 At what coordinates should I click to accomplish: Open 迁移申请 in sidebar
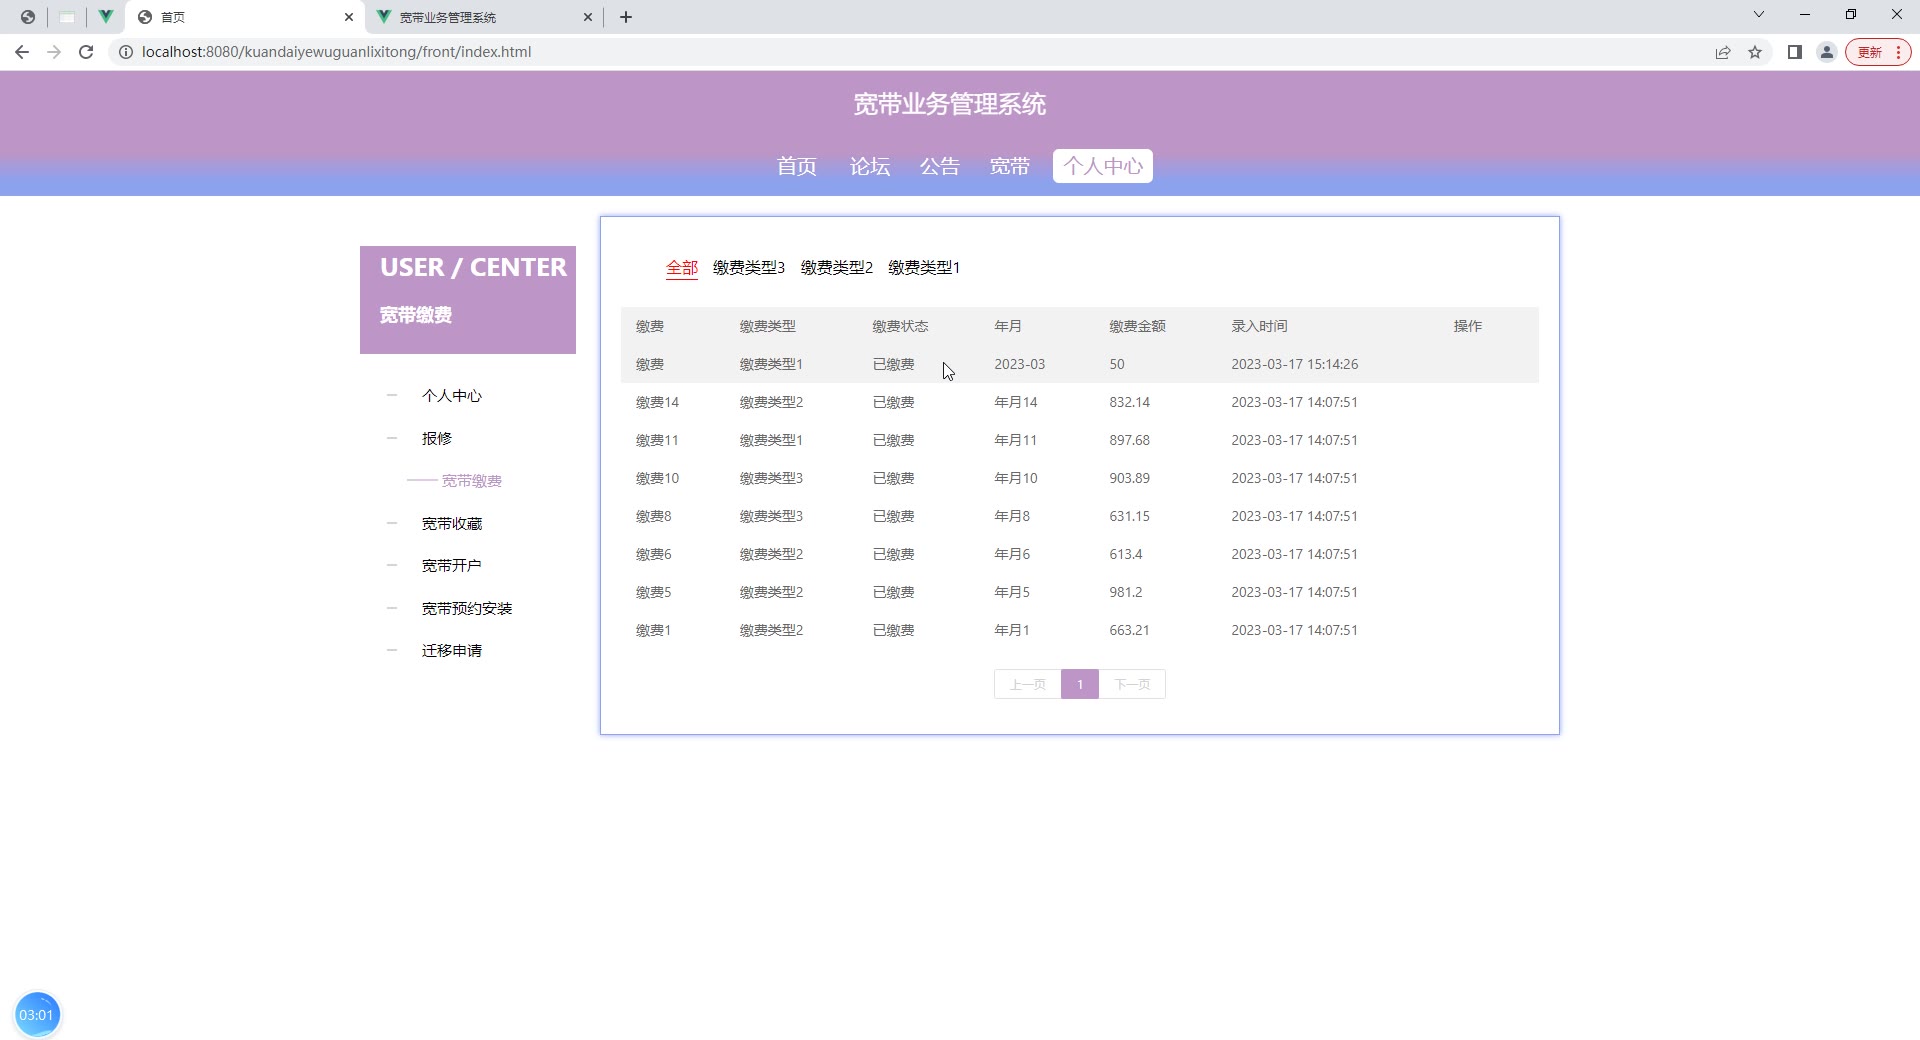(x=452, y=651)
